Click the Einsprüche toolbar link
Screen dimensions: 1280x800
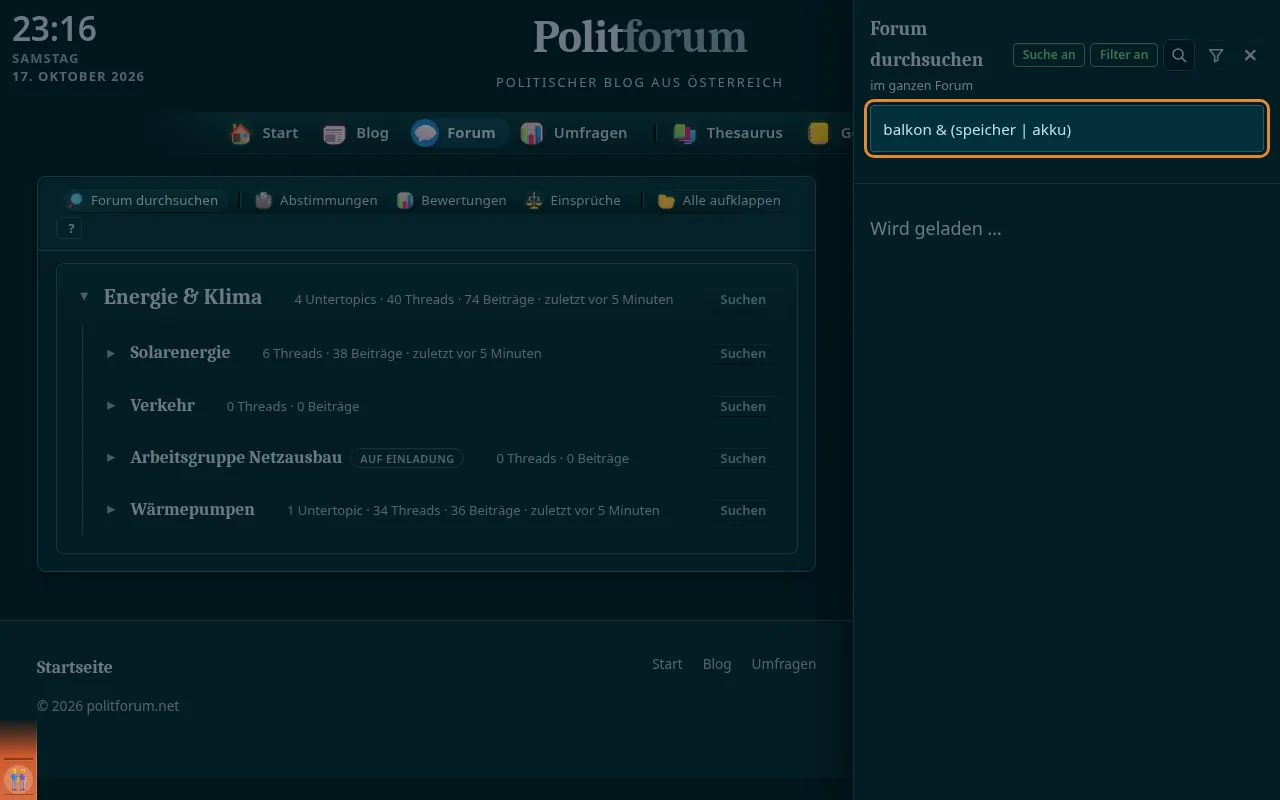tap(574, 200)
